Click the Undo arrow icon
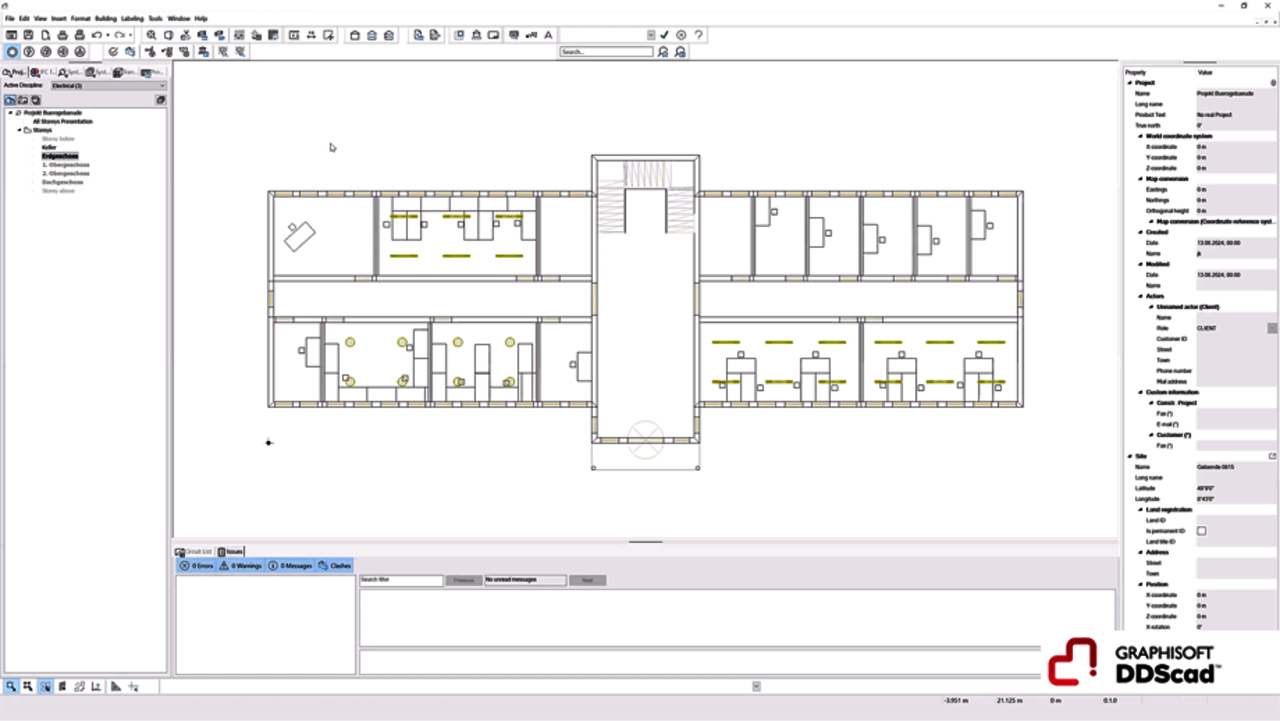The image size is (1280, 721). point(97,35)
